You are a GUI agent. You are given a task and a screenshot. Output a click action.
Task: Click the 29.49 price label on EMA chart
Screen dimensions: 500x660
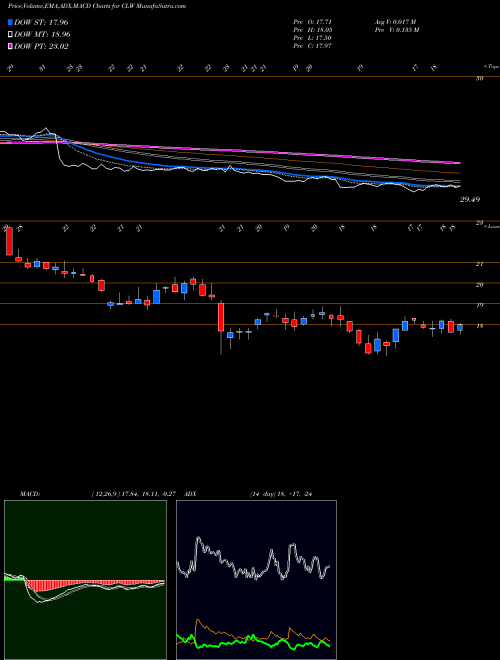470,200
